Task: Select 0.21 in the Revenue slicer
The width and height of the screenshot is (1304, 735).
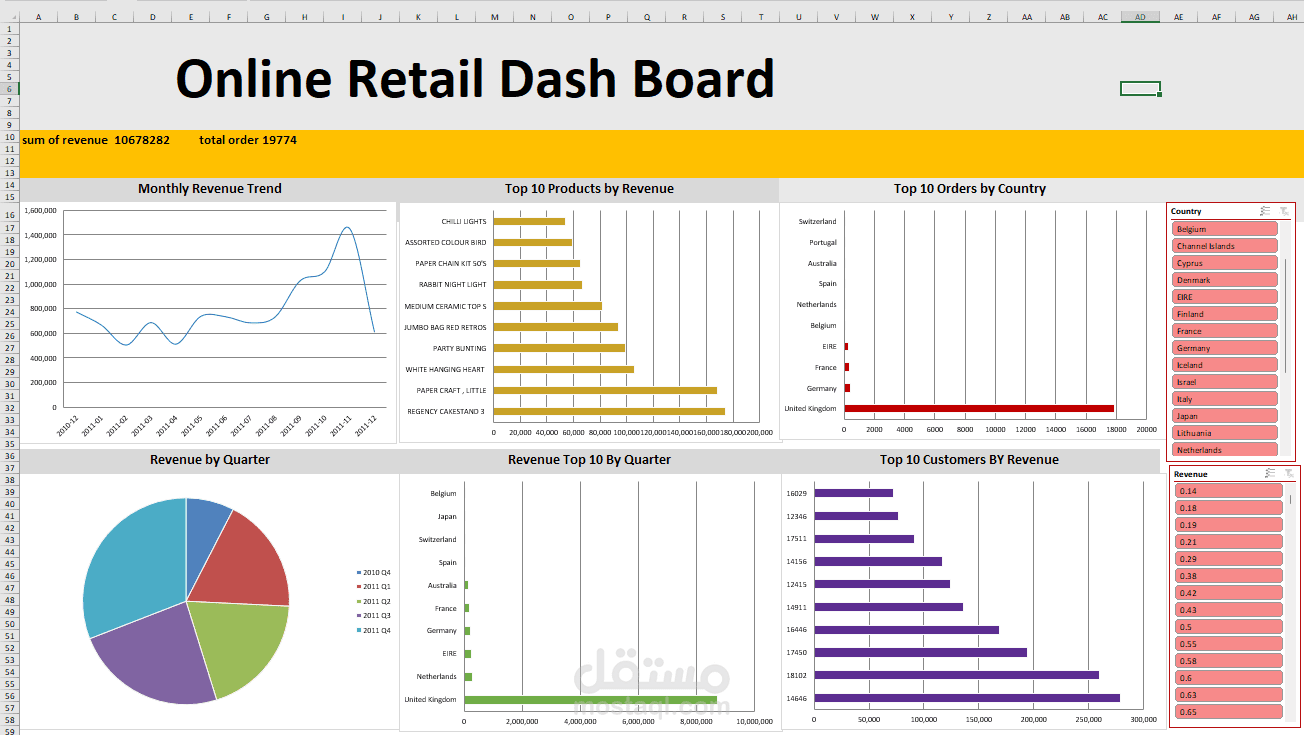Action: (x=1229, y=542)
